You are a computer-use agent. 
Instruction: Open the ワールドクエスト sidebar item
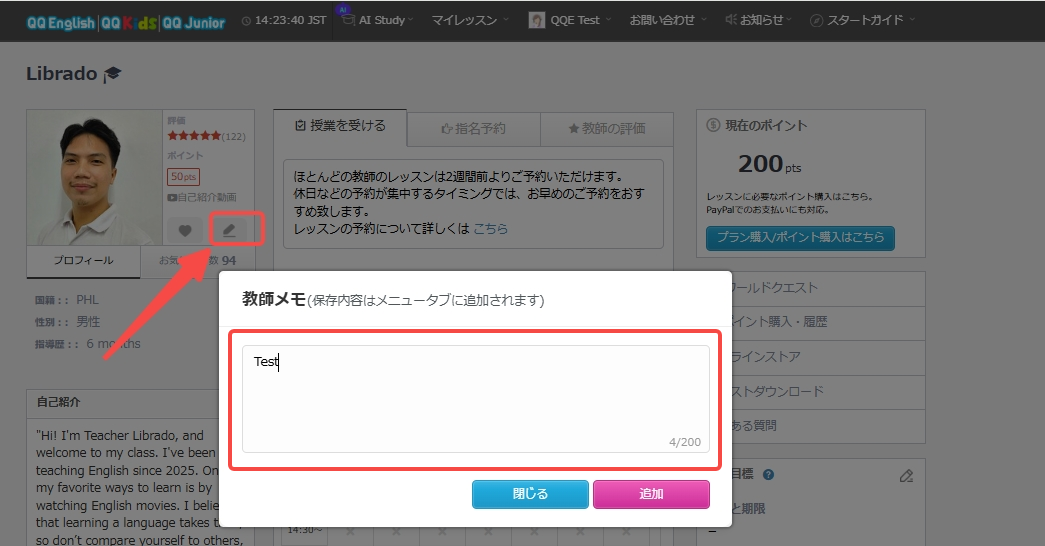pyautogui.click(x=811, y=288)
